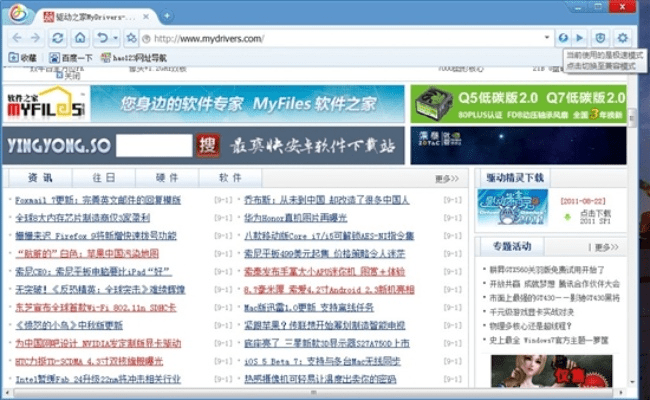Open the Zotac dark banner ad
The width and height of the screenshot is (650, 400).
(519, 145)
